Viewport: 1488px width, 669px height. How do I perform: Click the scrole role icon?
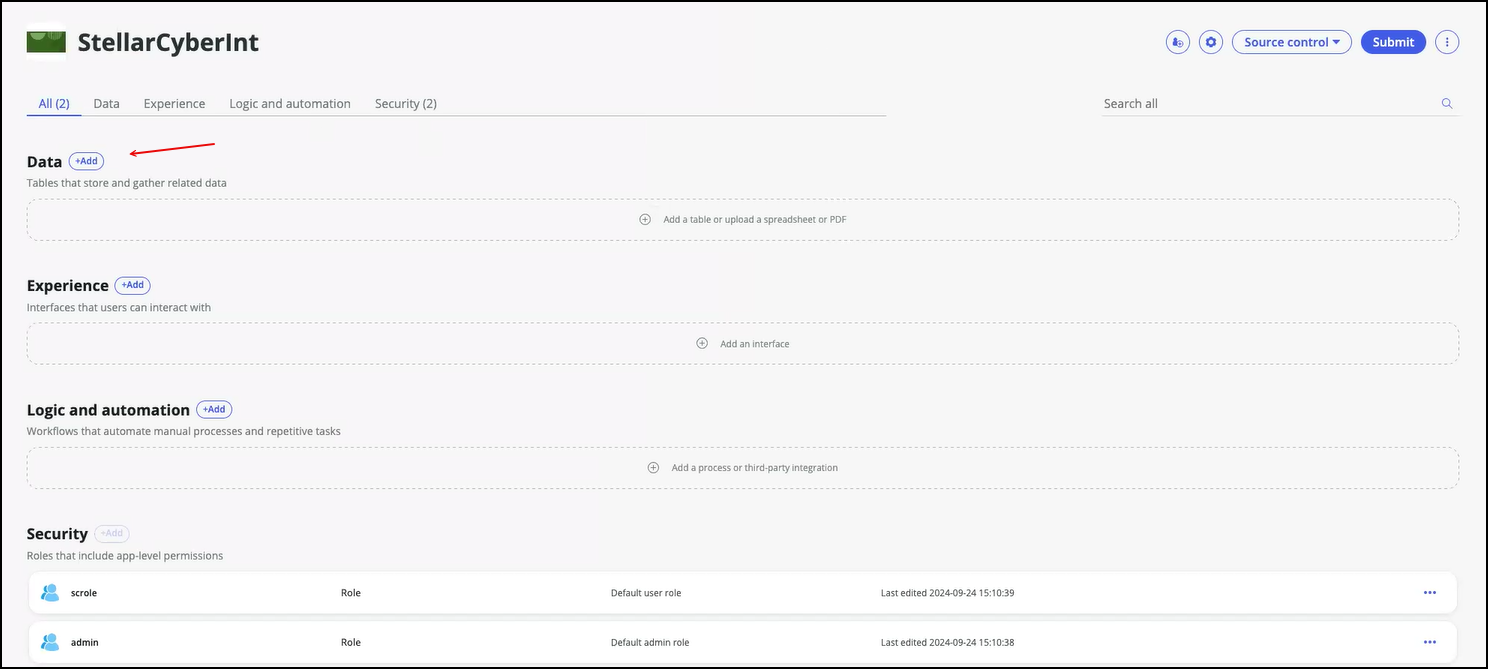[x=50, y=593]
